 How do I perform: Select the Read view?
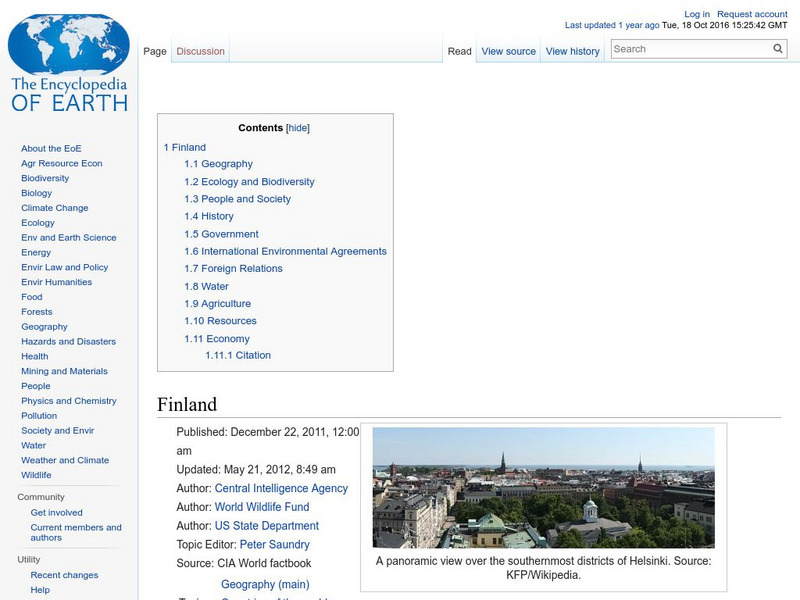tap(459, 51)
